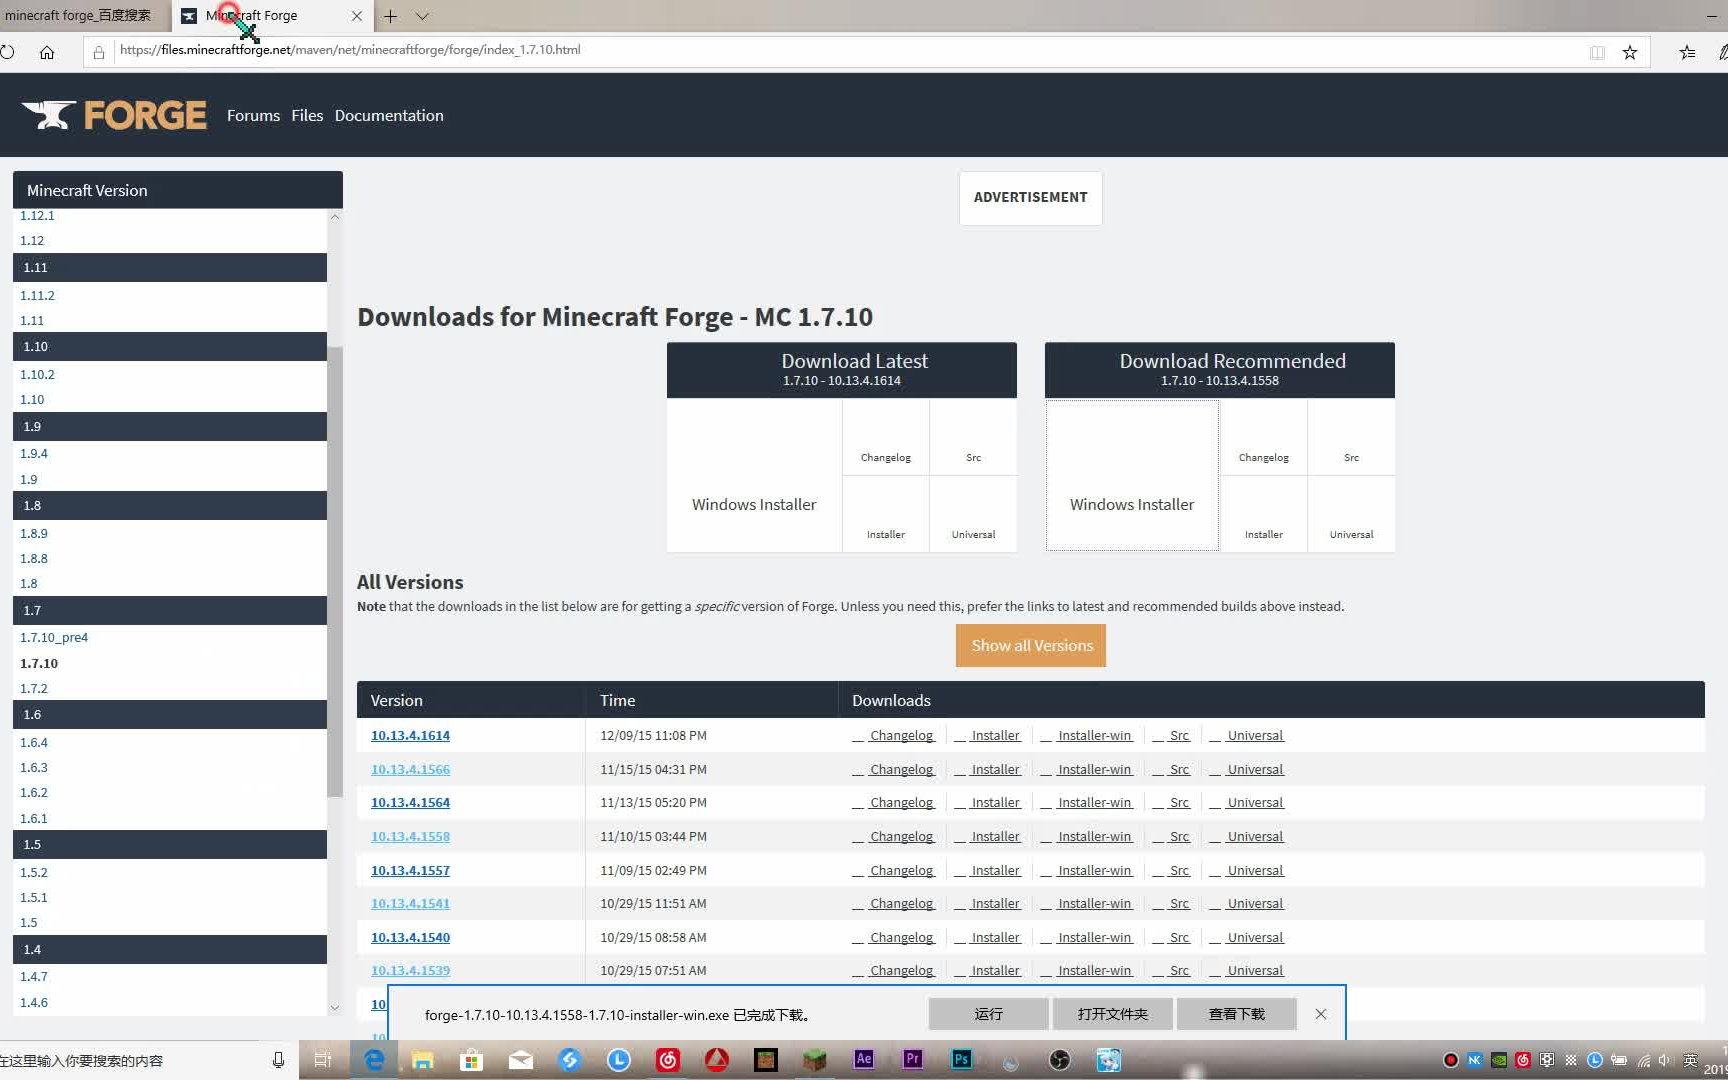1728x1080 pixels.
Task: Select Minecraft version 1.8.9
Action: [34, 533]
